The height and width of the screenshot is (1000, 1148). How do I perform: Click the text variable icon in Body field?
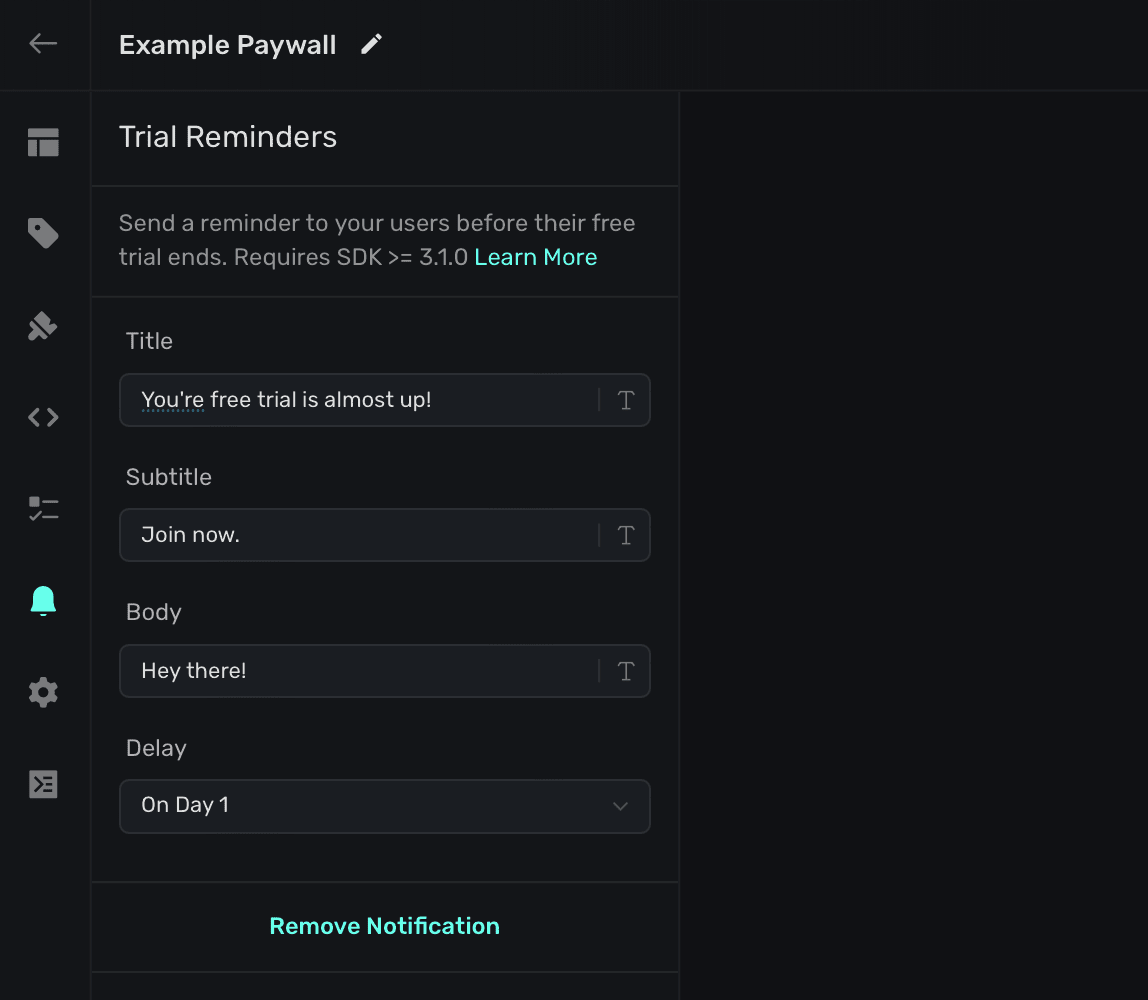click(626, 671)
